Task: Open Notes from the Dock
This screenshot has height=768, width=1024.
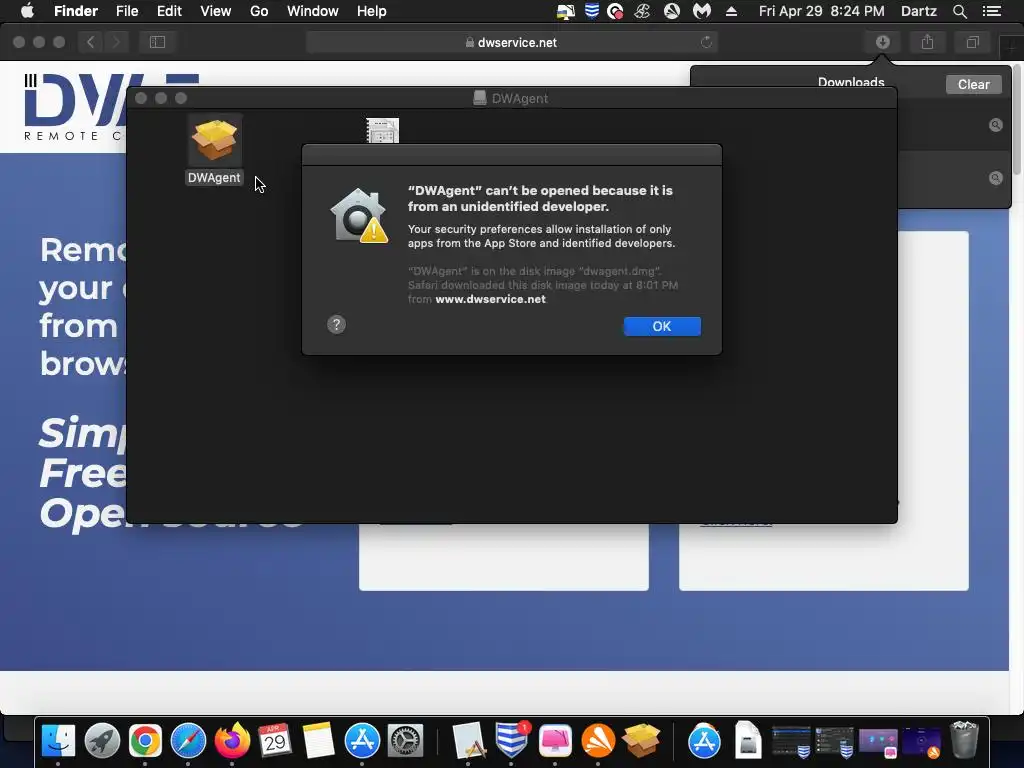Action: (318, 741)
